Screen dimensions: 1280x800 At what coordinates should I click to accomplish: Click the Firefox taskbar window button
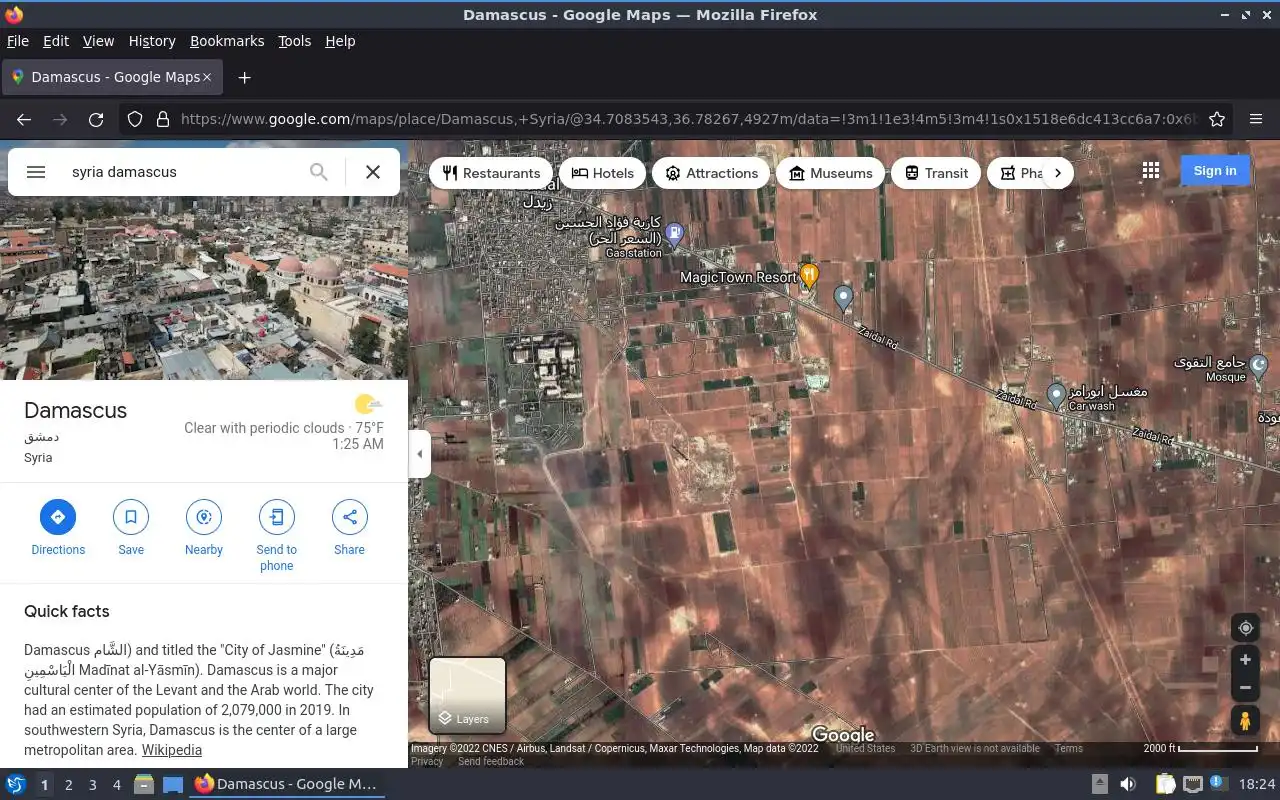(286, 784)
